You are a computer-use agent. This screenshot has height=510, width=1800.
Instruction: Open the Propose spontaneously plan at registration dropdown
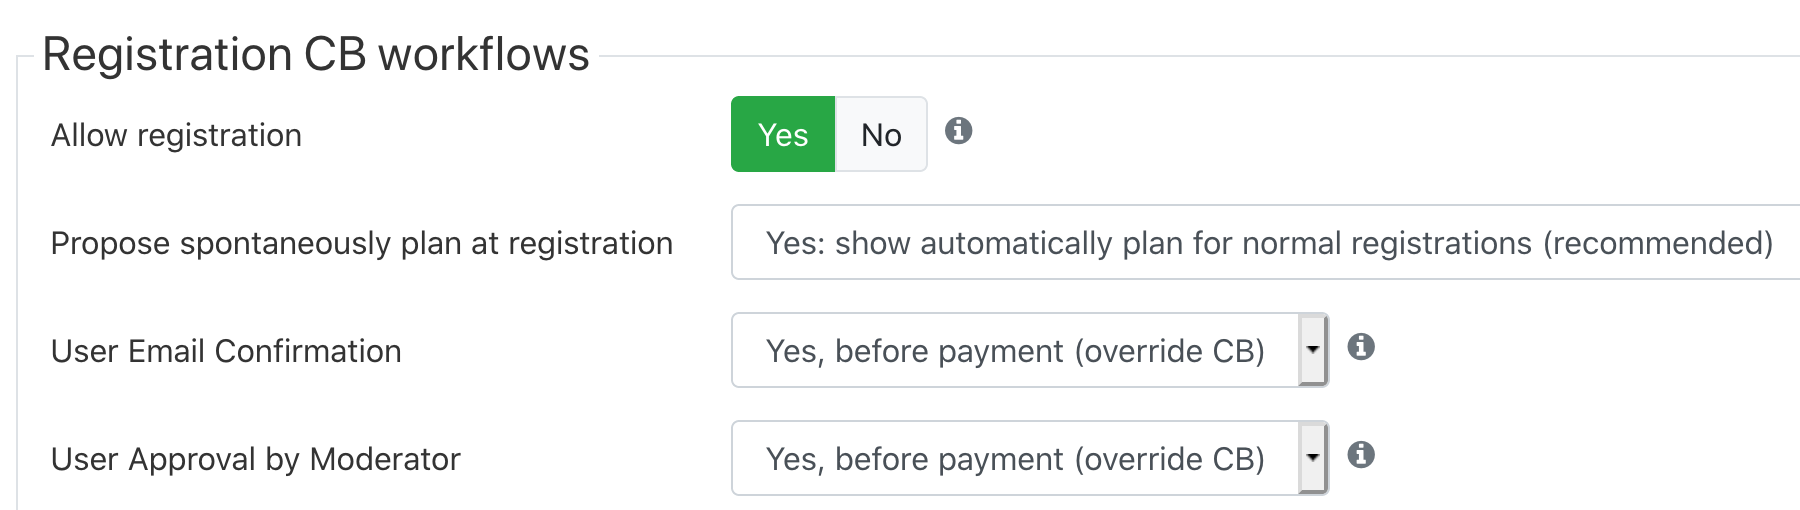1265,242
